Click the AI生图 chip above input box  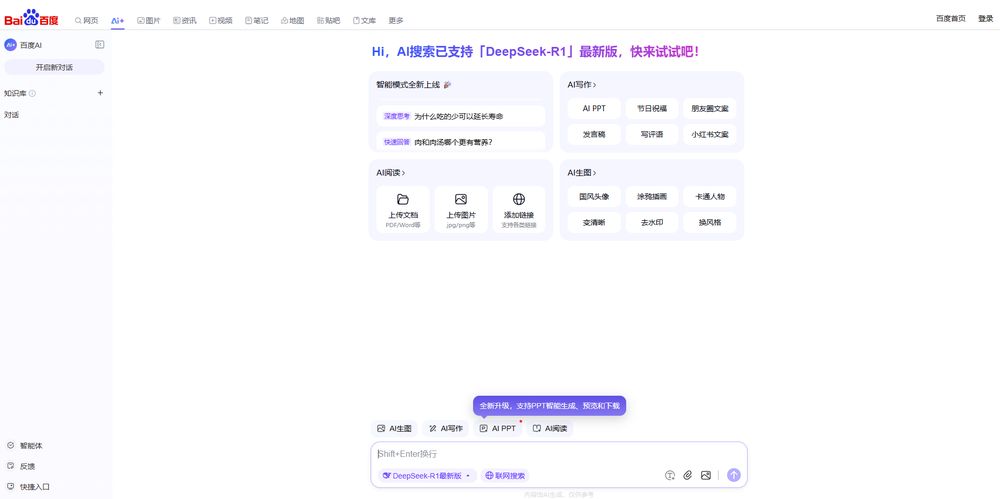pyautogui.click(x=394, y=428)
